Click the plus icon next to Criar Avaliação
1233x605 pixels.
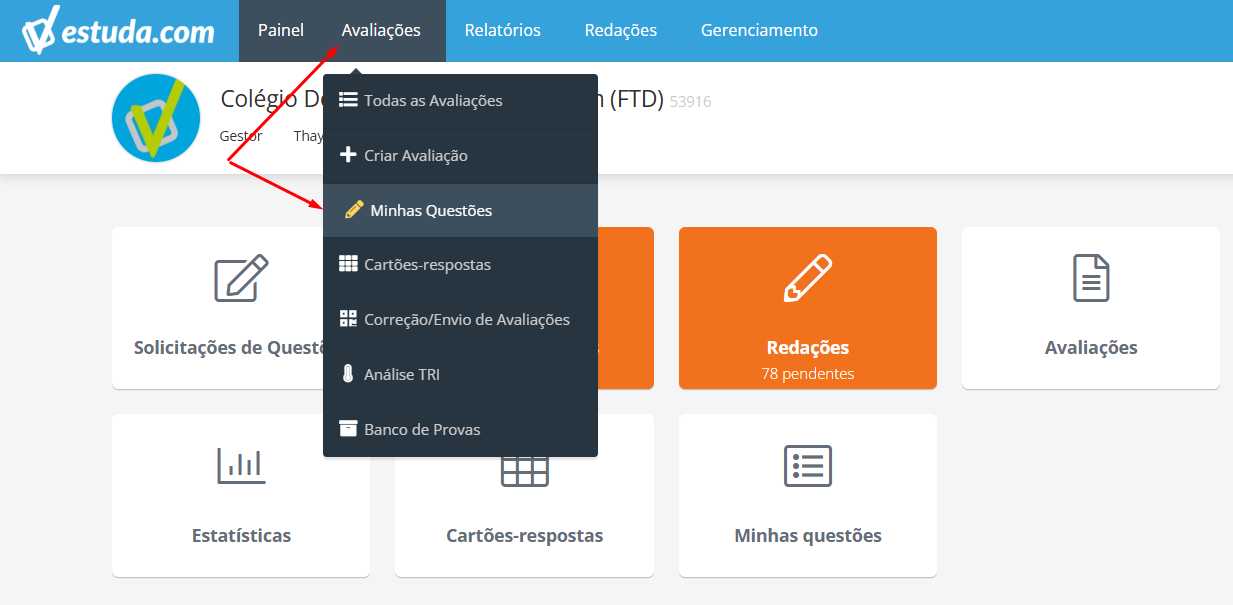point(348,155)
